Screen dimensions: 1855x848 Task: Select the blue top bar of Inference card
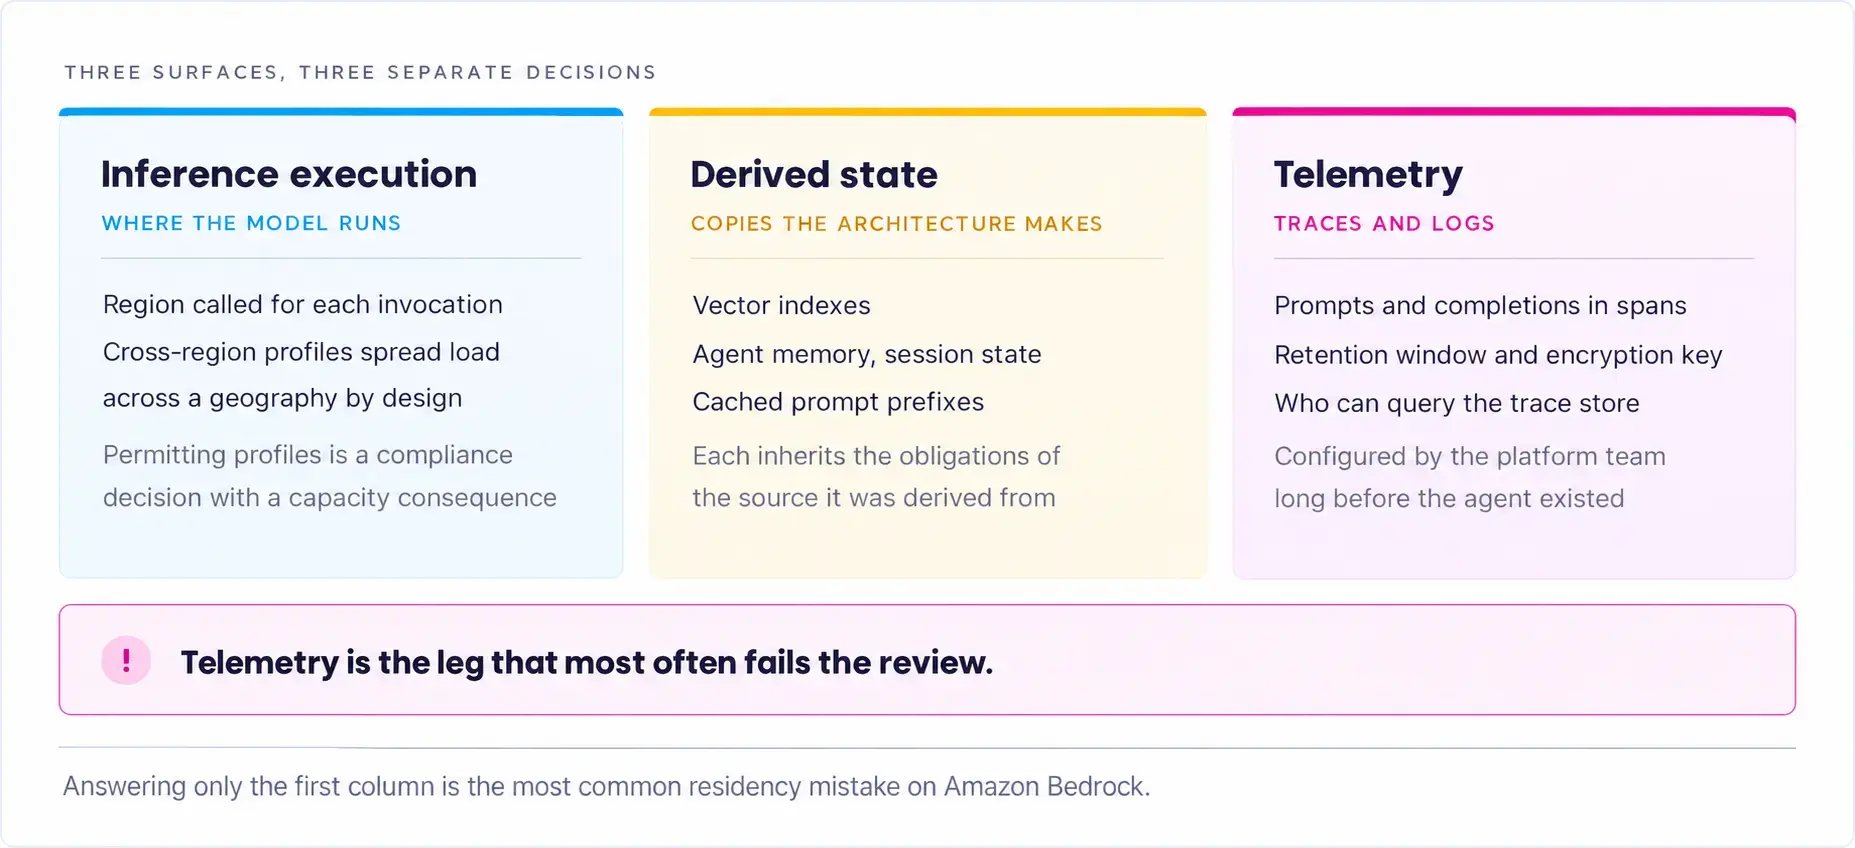tap(341, 112)
